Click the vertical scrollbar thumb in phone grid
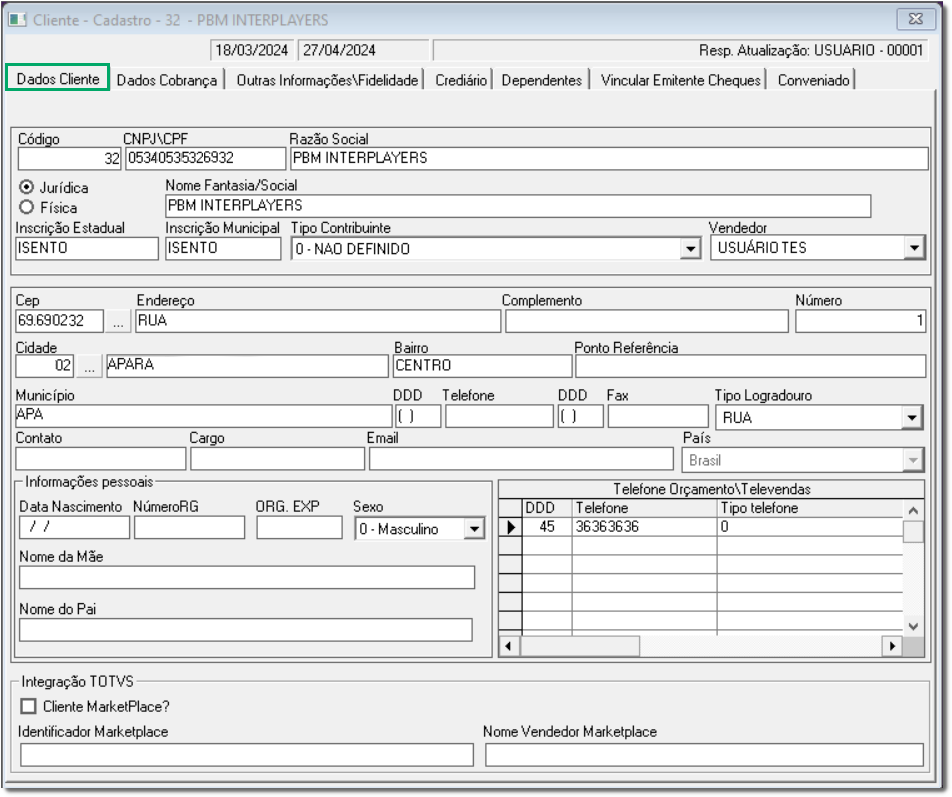Screen dimensions: 952x797 tap(913, 532)
